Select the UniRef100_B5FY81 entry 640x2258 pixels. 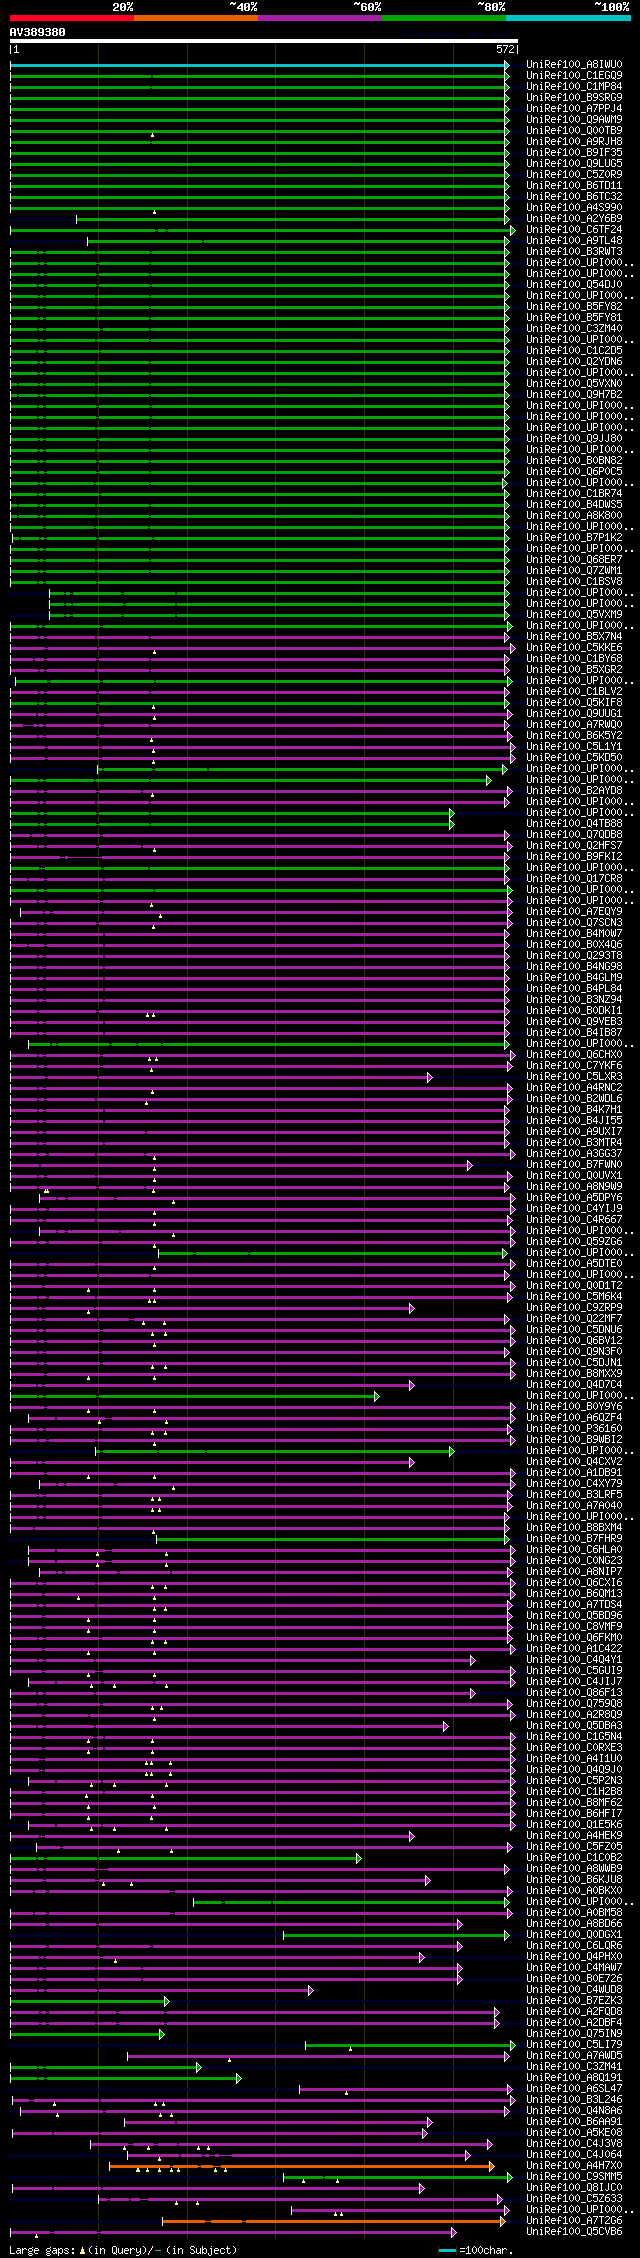point(574,318)
